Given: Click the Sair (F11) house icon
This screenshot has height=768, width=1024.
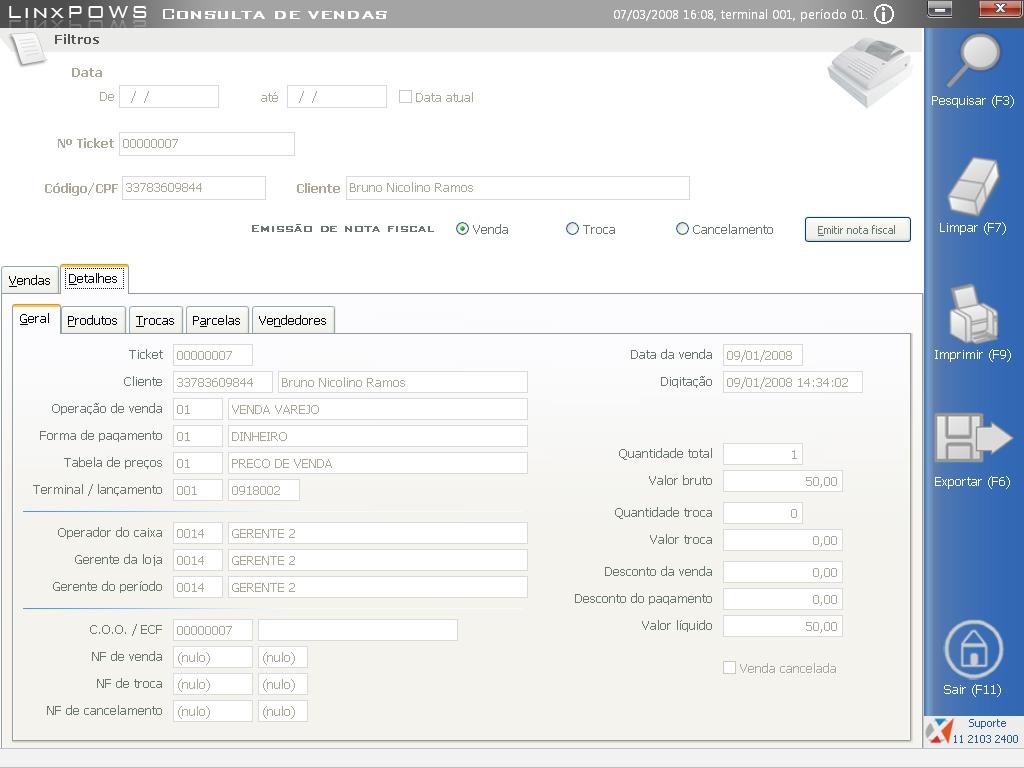Looking at the screenshot, I should tap(973, 650).
